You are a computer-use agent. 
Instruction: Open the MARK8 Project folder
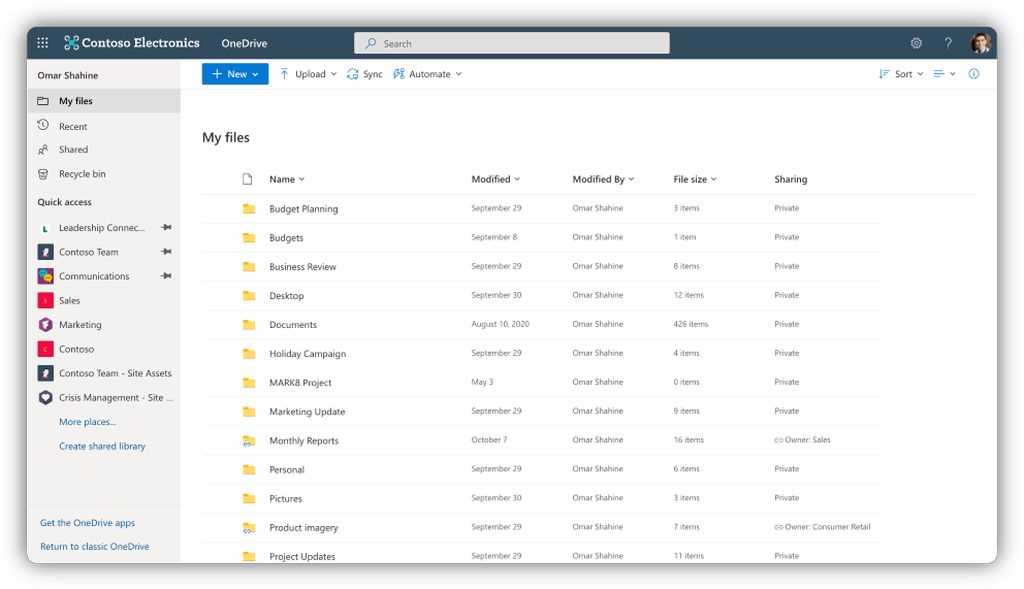point(300,383)
